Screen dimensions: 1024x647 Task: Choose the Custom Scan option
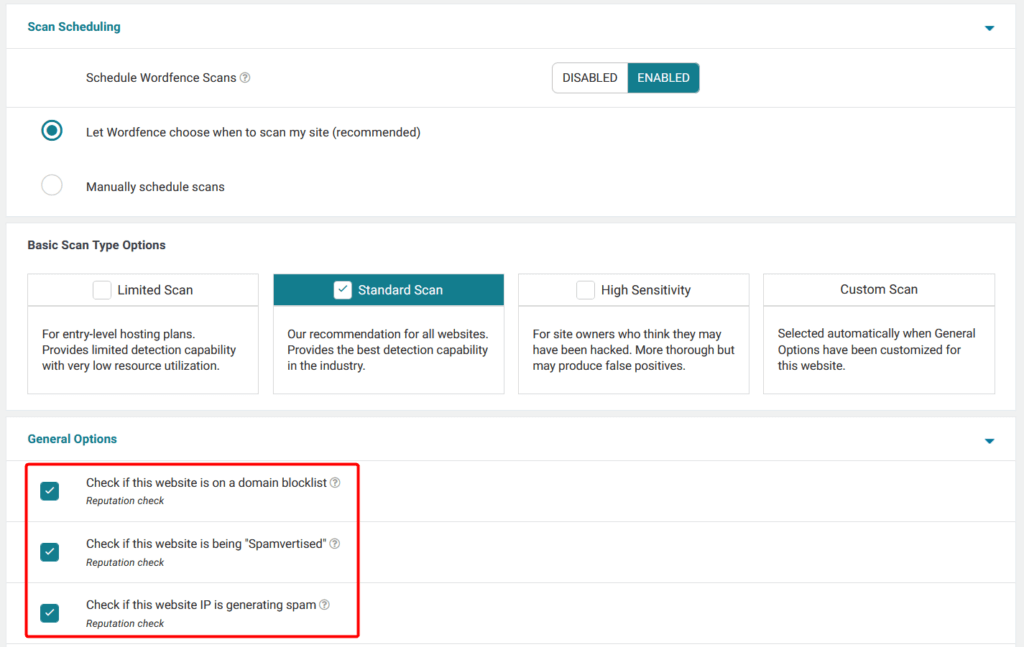878,289
